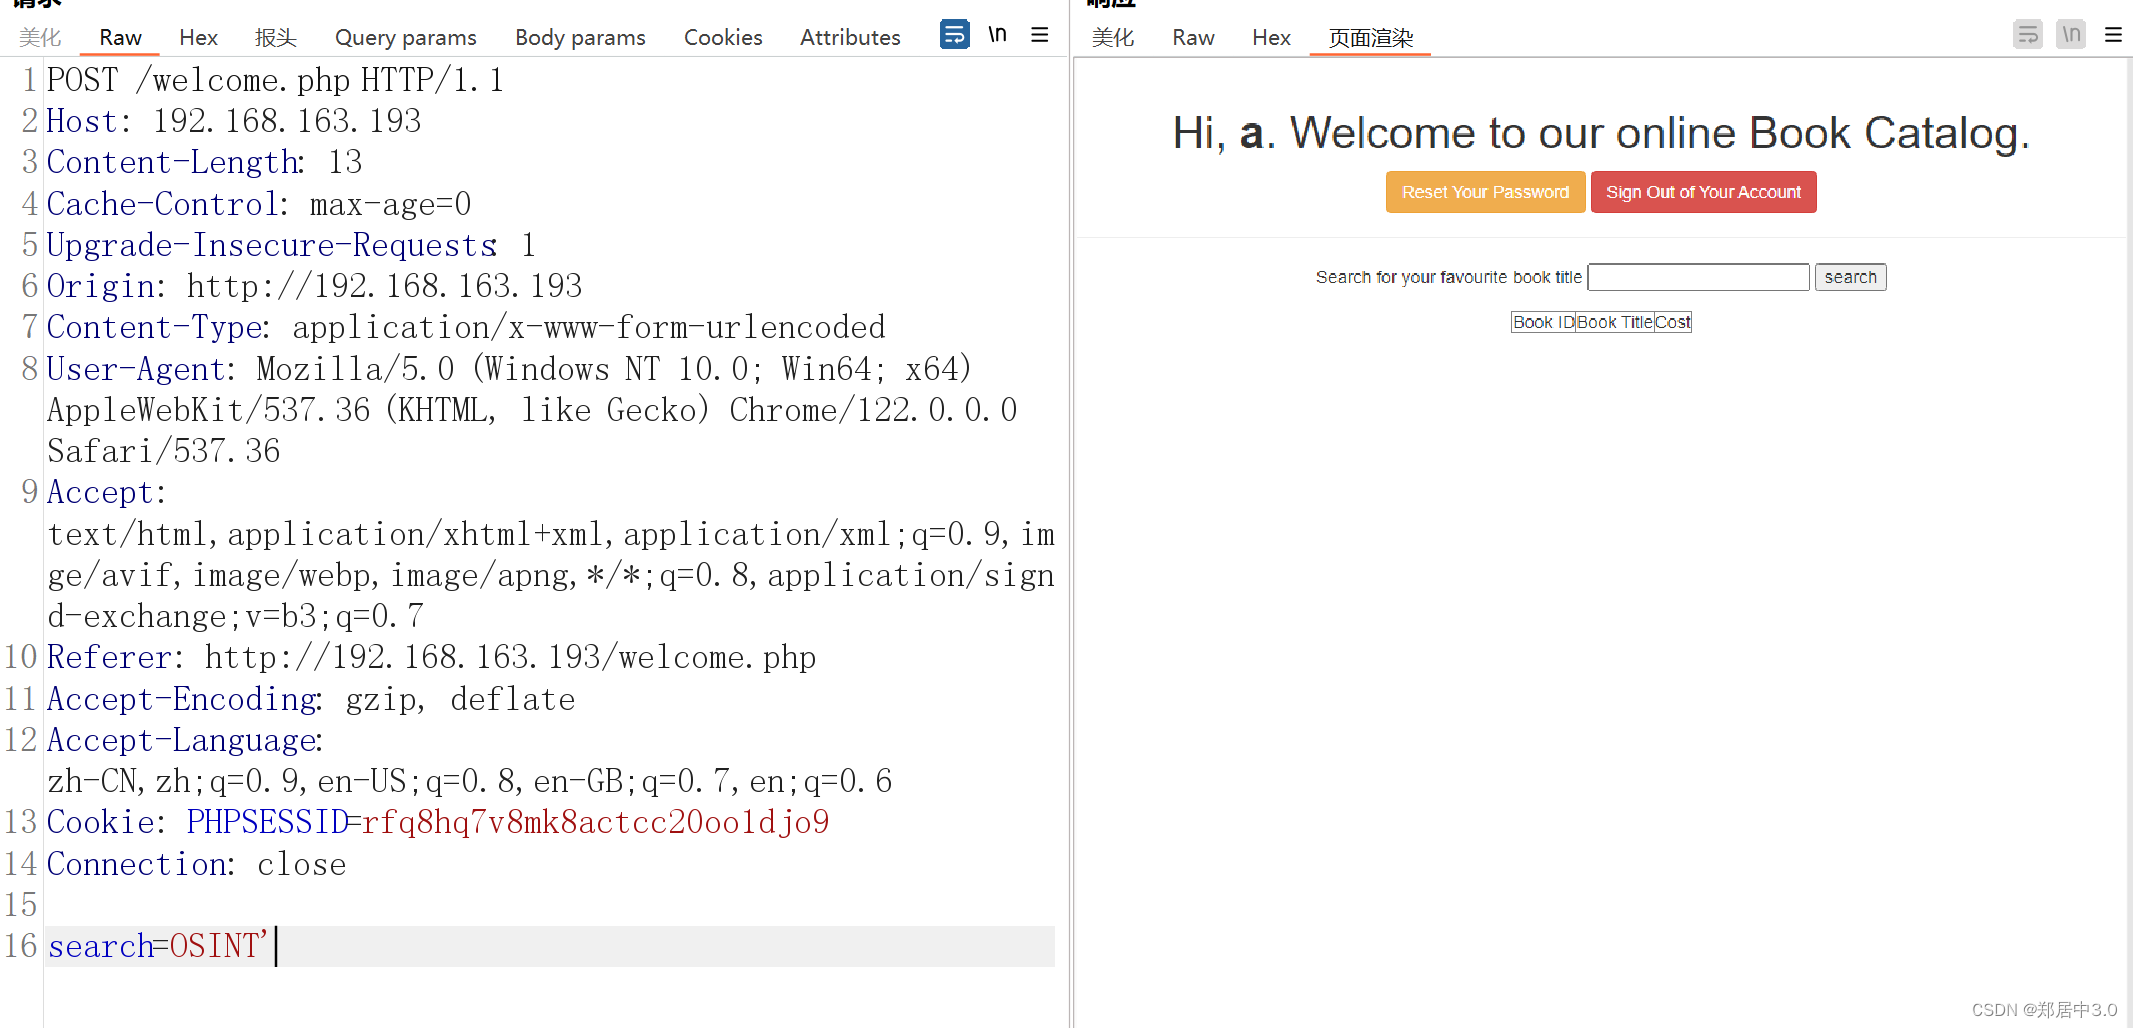
Task: Toggle word wrap icon in request panel
Action: point(954,35)
